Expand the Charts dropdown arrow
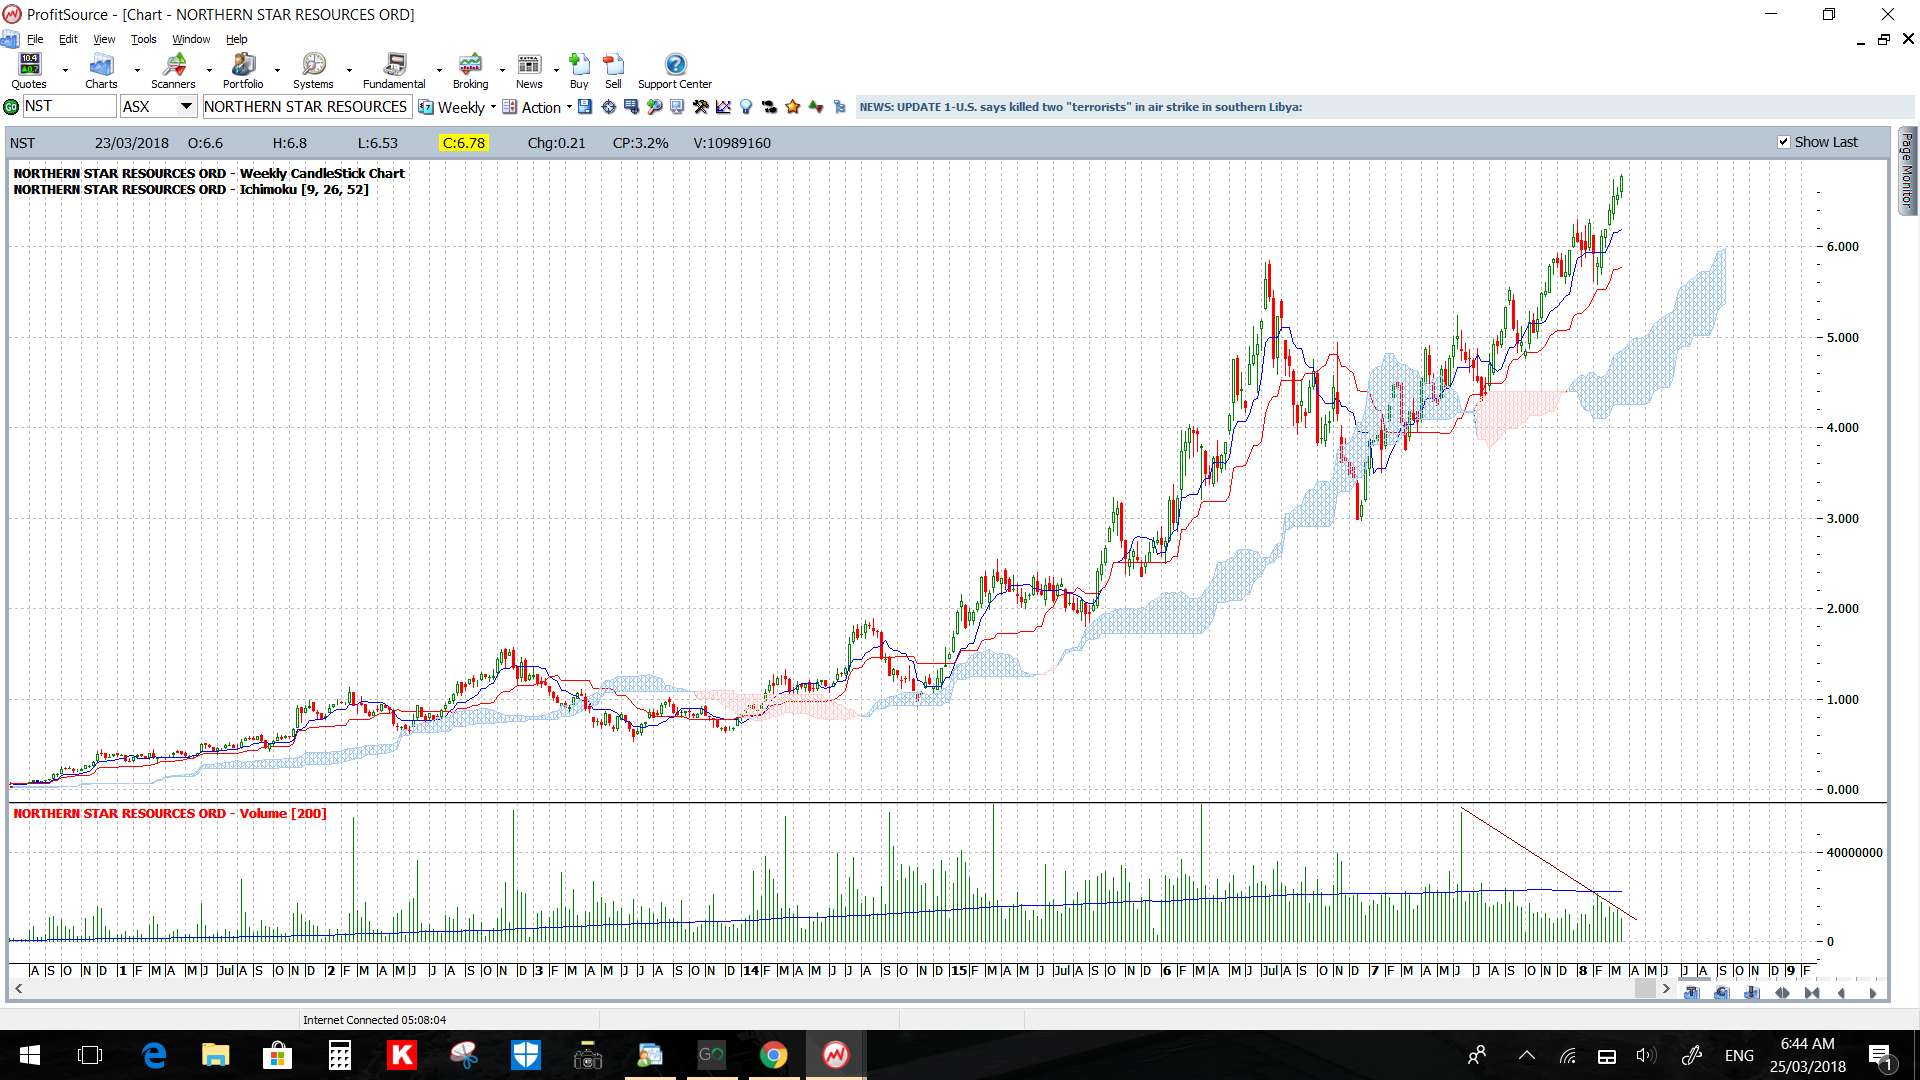This screenshot has width=1920, height=1080. [137, 71]
